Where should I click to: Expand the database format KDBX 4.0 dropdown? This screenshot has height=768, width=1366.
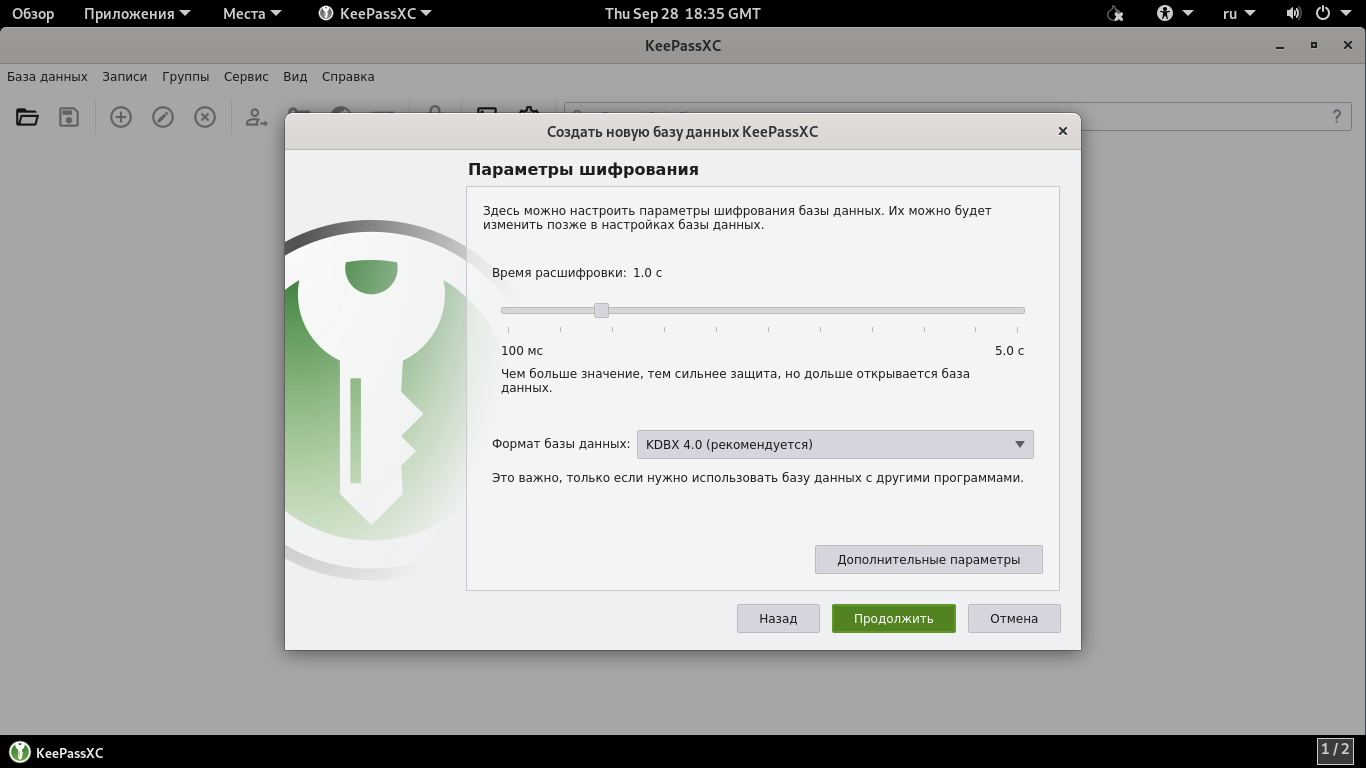click(834, 444)
